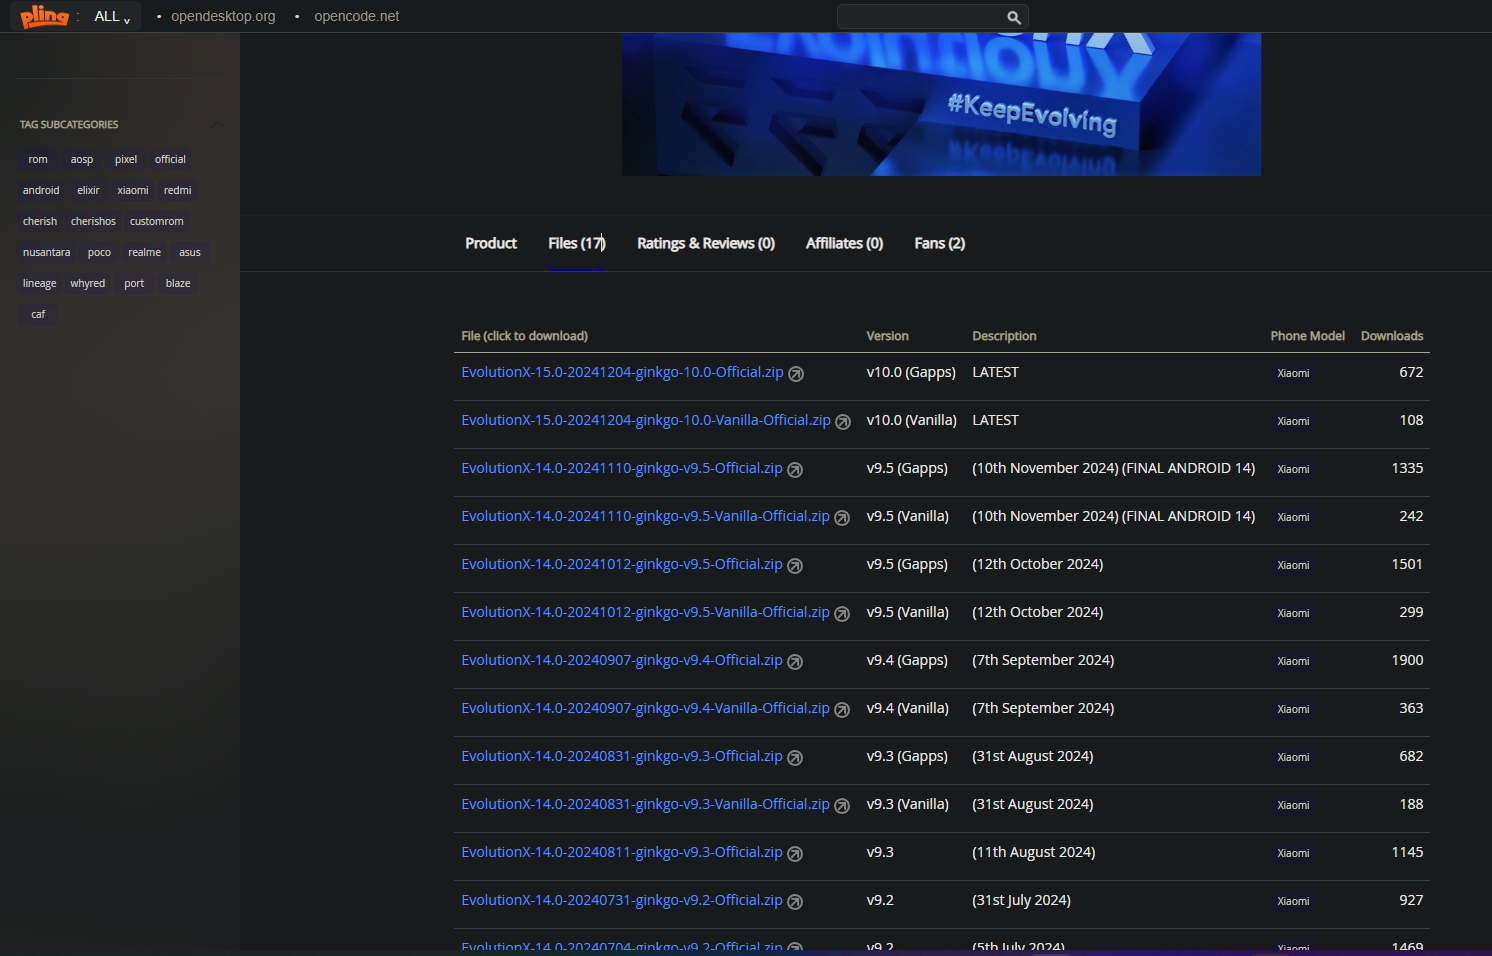The height and width of the screenshot is (956, 1492).
Task: Download EvolutionX-14.0-20240831-ginkgo-v9.3-Vanilla-Official.zip
Action: click(x=645, y=804)
